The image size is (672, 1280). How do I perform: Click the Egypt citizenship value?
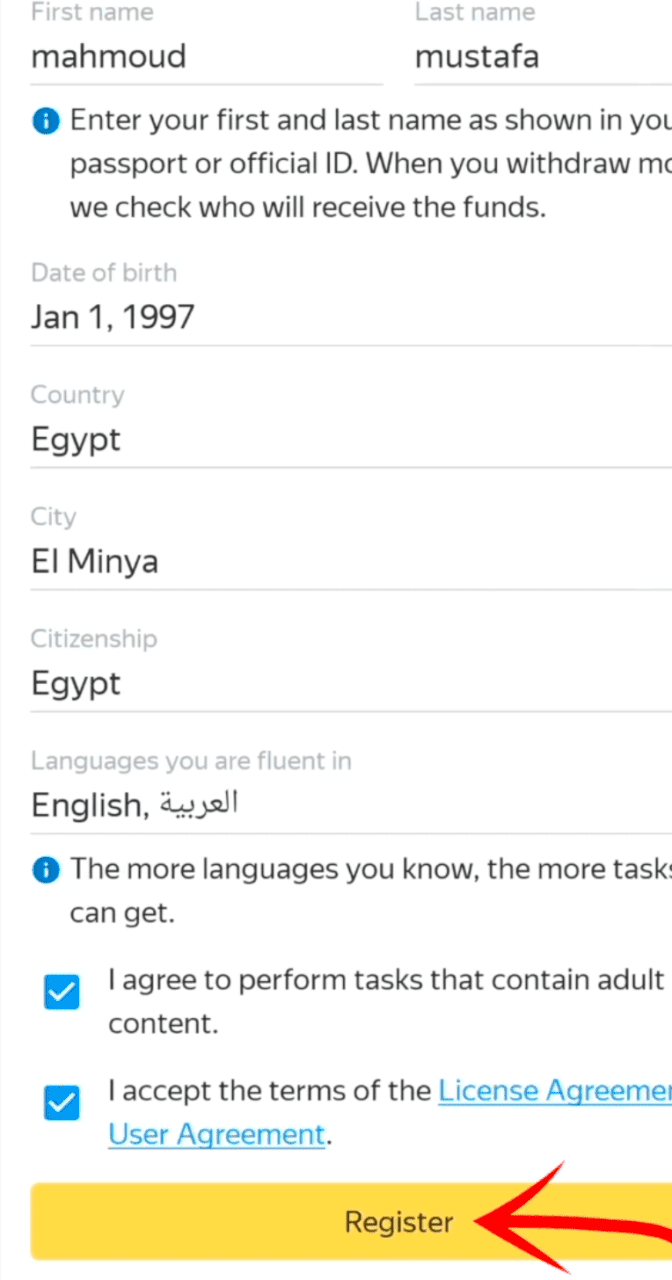[76, 683]
